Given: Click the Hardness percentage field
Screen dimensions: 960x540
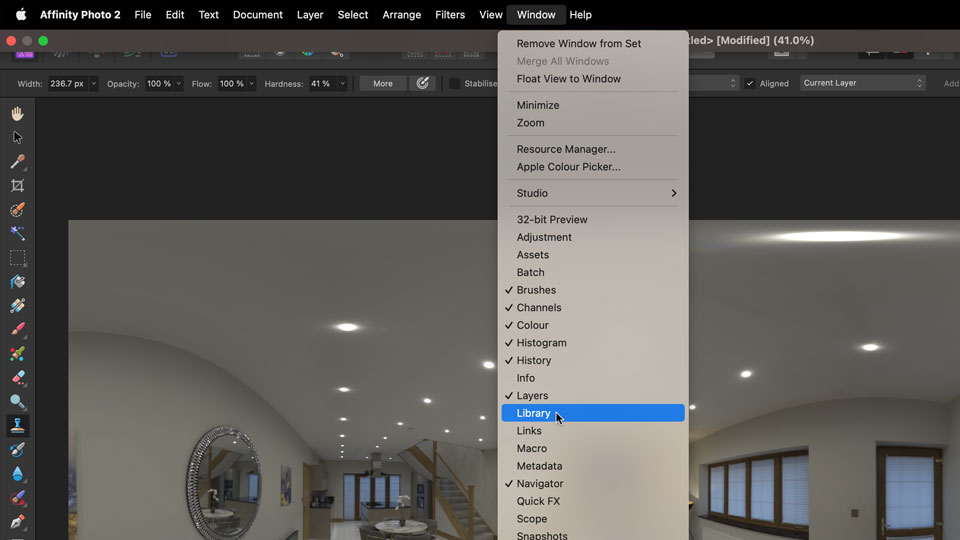Looking at the screenshot, I should coord(323,83).
